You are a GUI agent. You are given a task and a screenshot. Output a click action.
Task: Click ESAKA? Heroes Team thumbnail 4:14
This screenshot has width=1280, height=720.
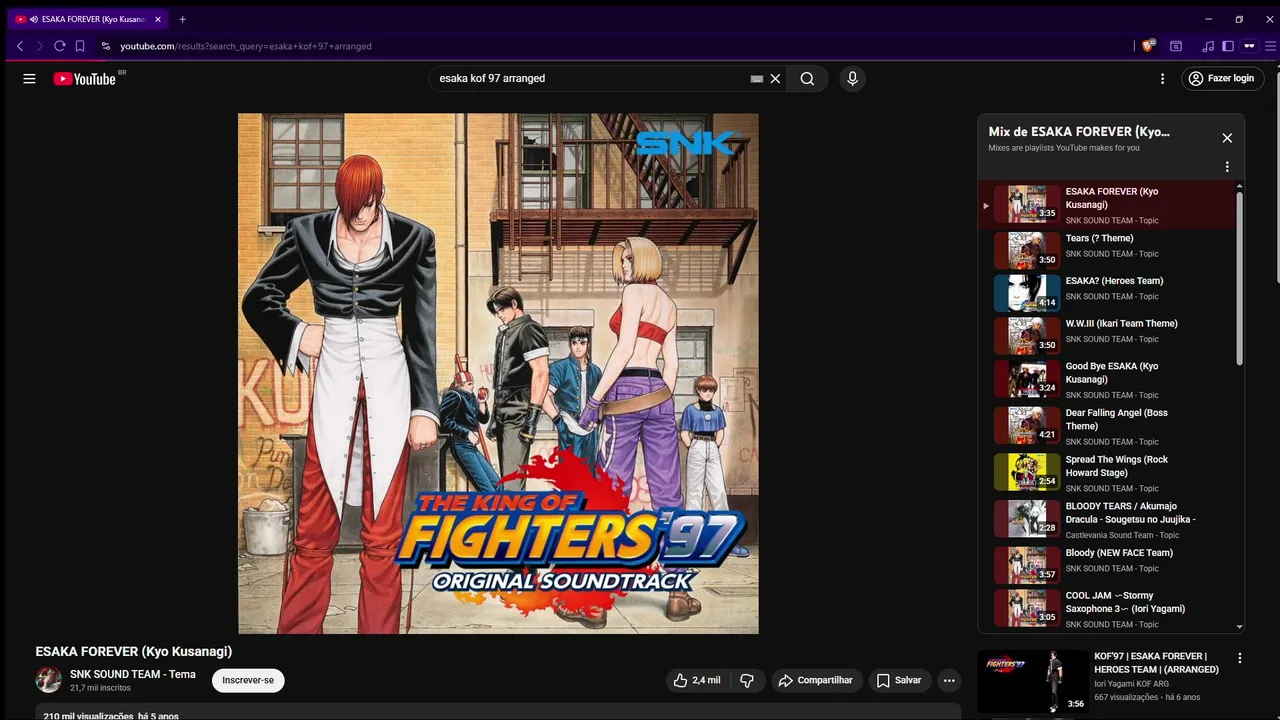click(1027, 293)
